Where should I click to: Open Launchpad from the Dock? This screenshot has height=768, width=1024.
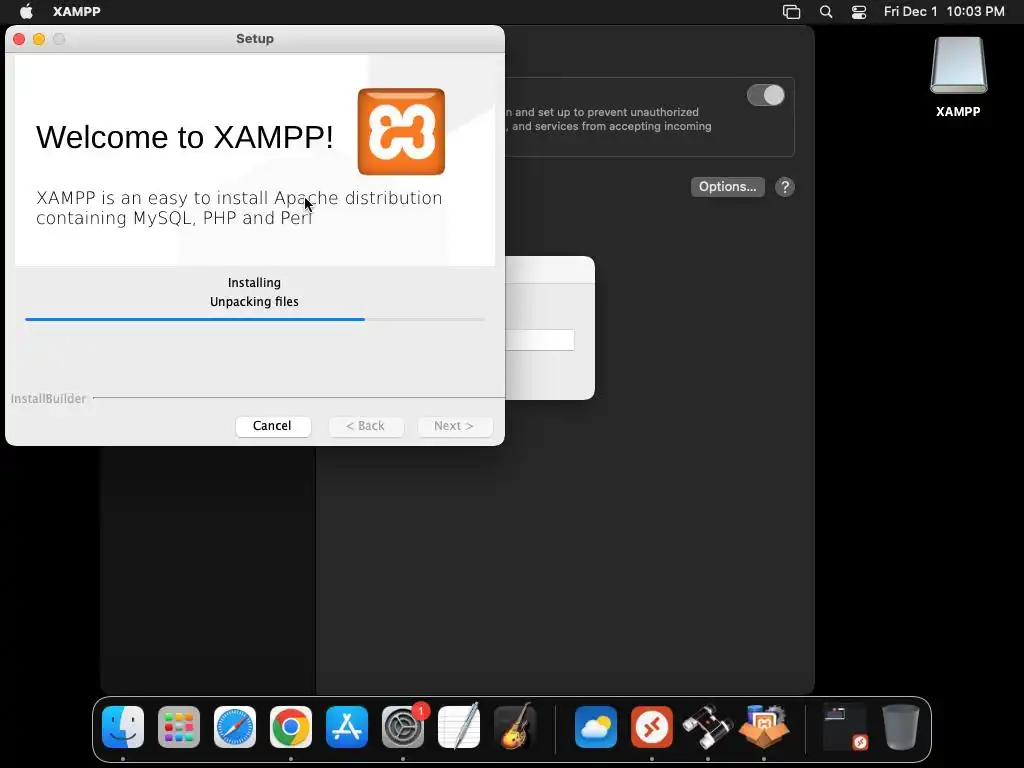click(179, 727)
